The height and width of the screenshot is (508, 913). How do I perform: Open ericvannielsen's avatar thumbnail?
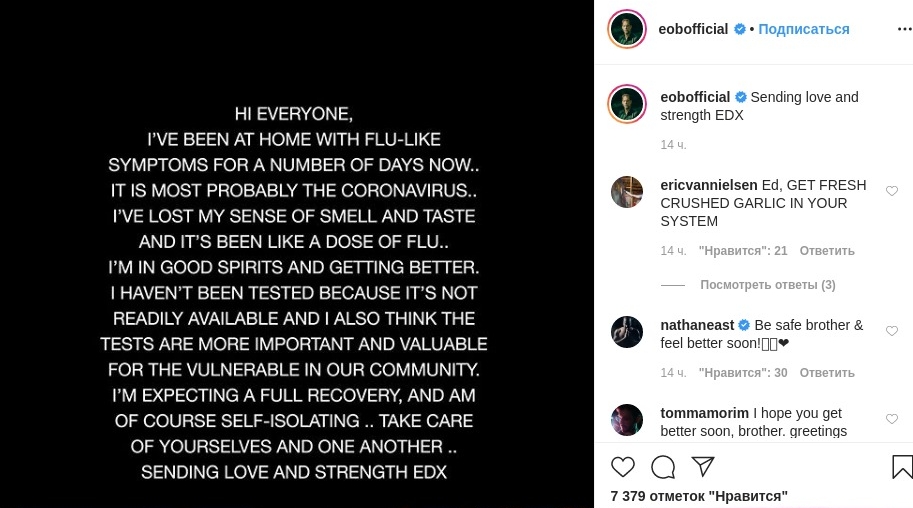(x=627, y=192)
